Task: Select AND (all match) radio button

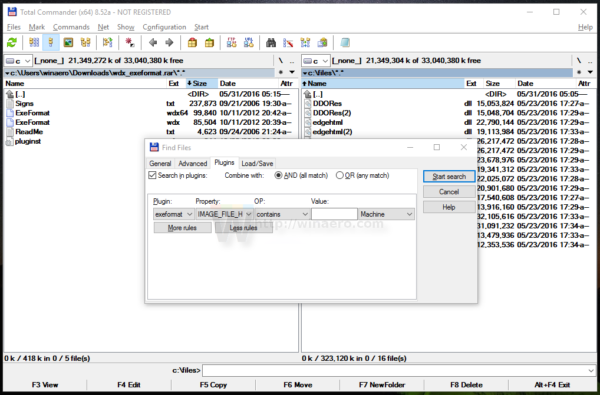Action: pos(278,175)
